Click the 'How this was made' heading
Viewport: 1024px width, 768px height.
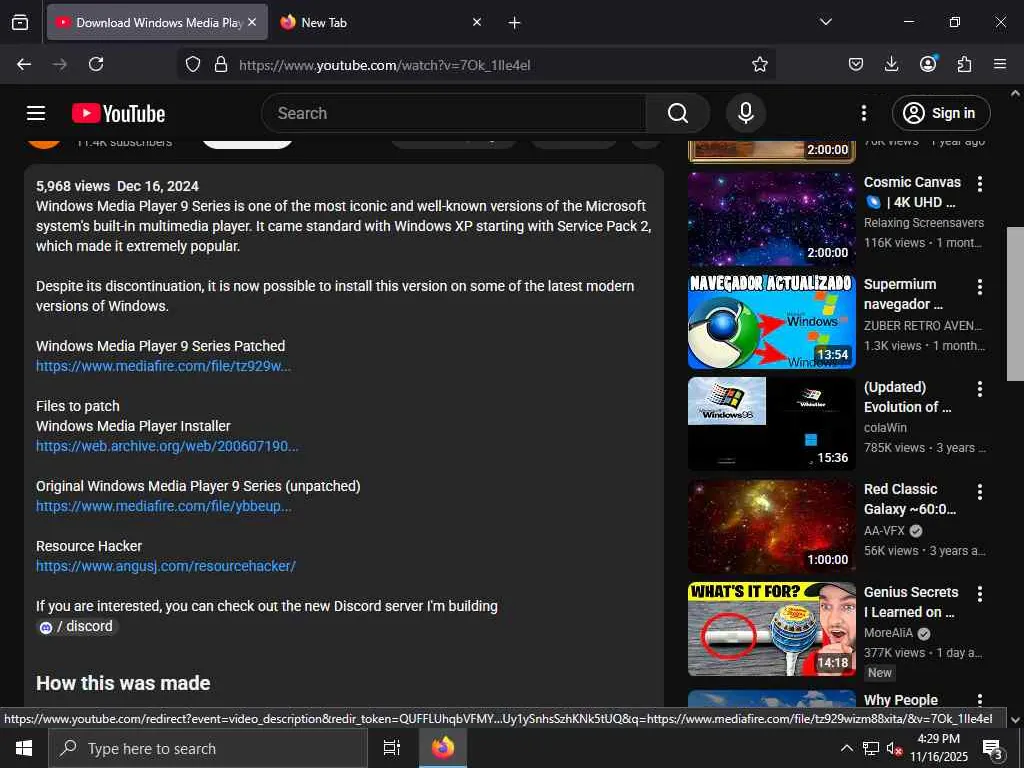(x=123, y=683)
